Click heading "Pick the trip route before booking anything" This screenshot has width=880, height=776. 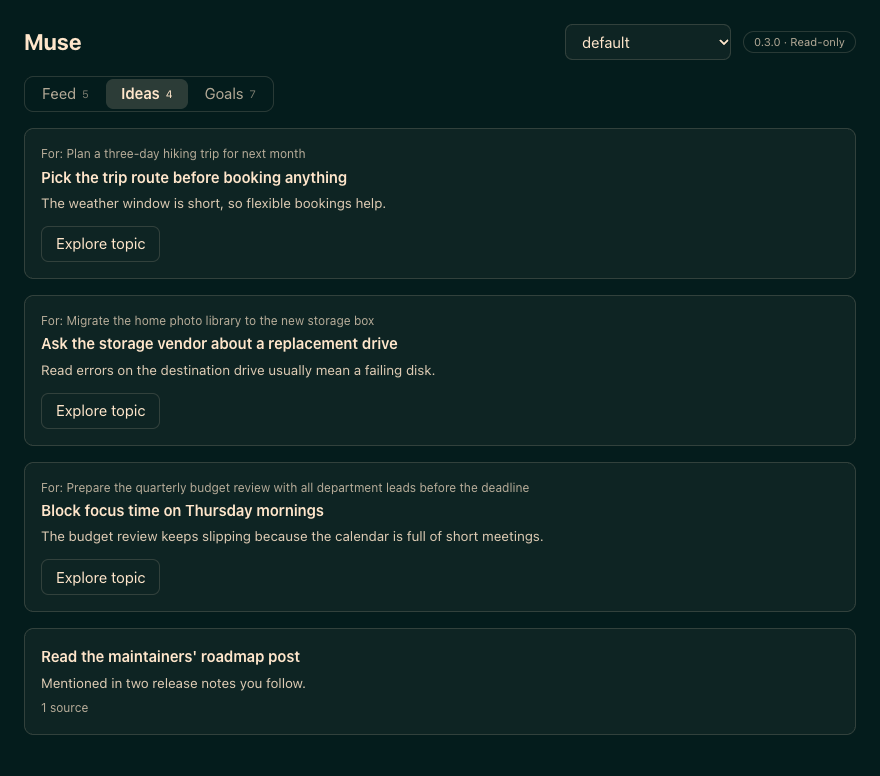pos(194,178)
